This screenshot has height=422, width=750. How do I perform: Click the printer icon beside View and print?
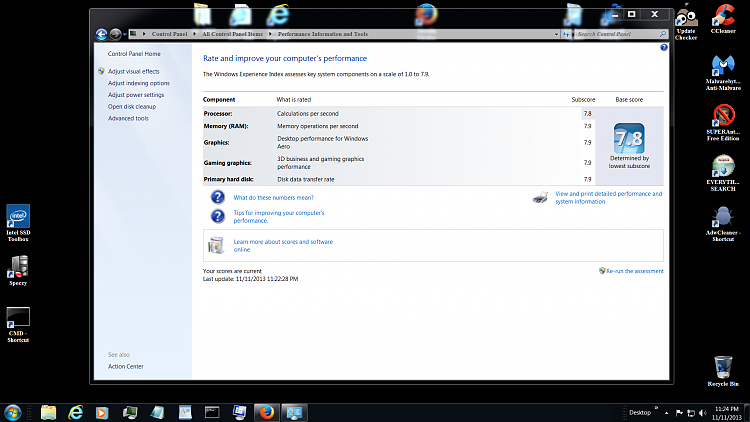[540, 198]
